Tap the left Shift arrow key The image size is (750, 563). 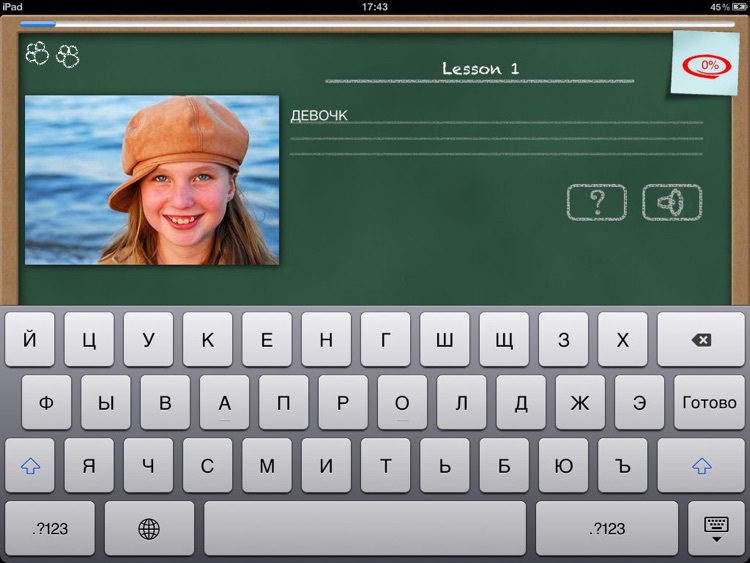click(30, 465)
